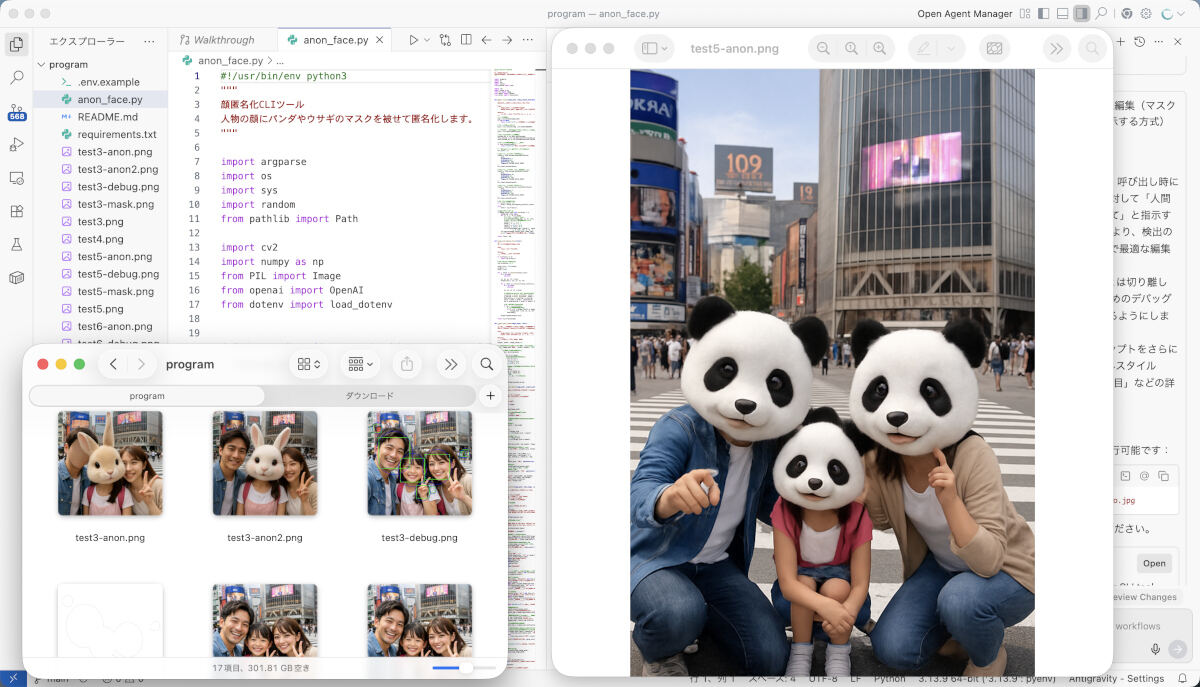Select the Explorer icon in the activity bar
1200x687 pixels.
point(16,45)
